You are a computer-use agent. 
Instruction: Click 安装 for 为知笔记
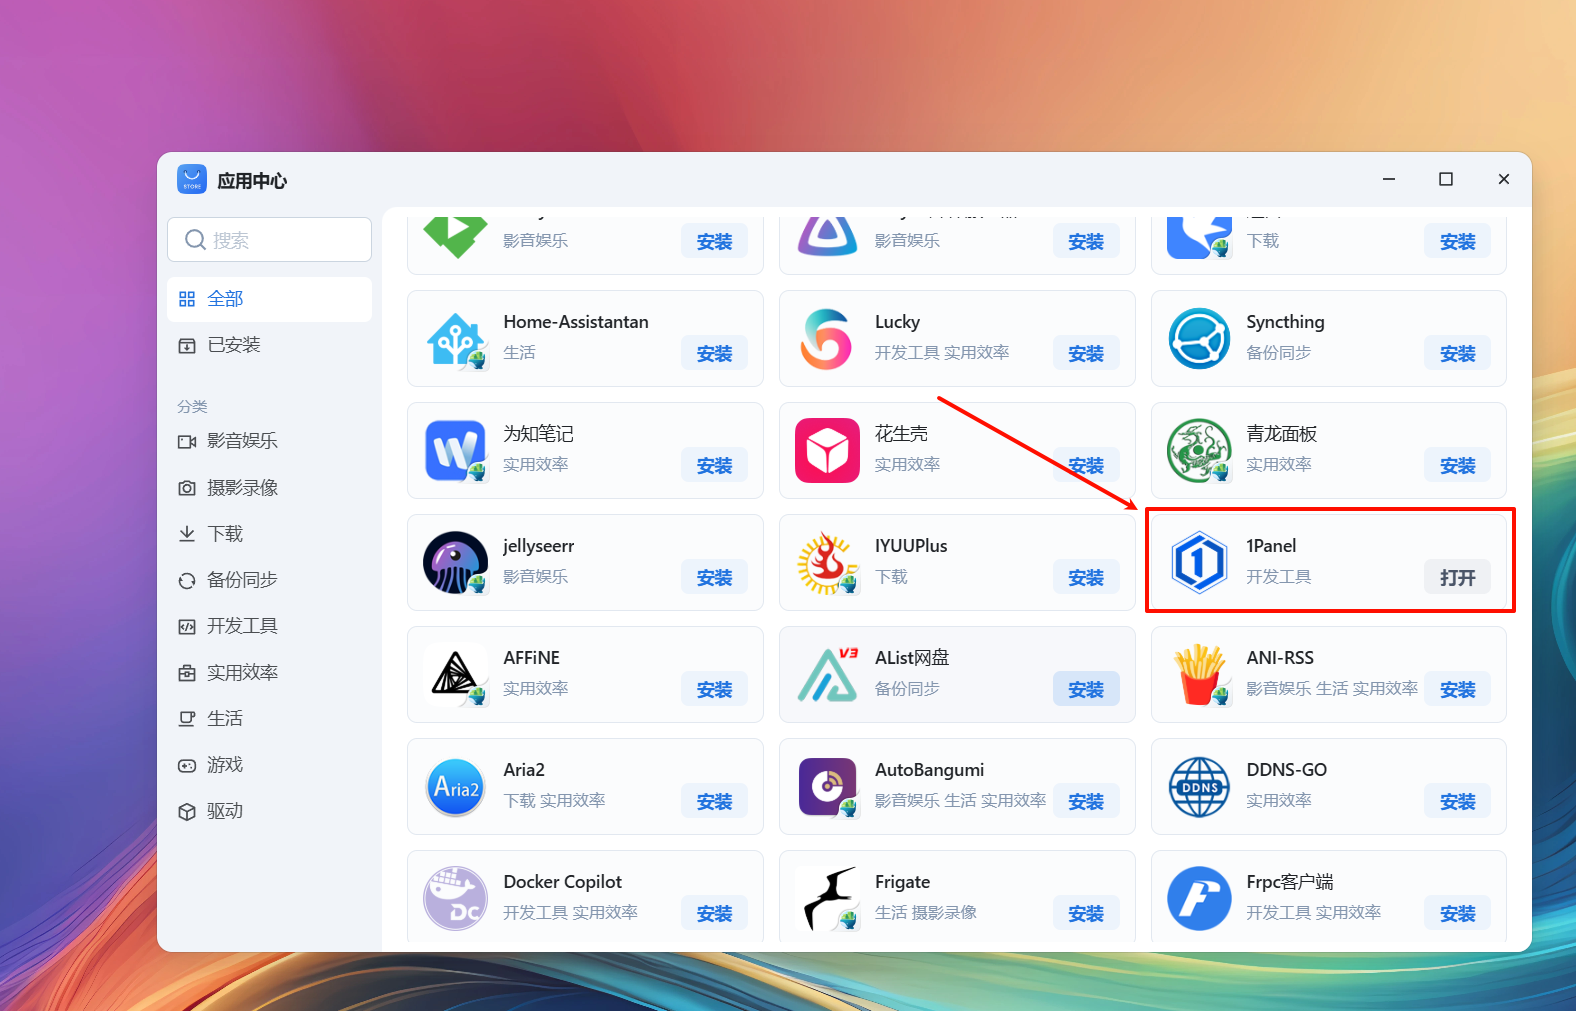(x=715, y=466)
